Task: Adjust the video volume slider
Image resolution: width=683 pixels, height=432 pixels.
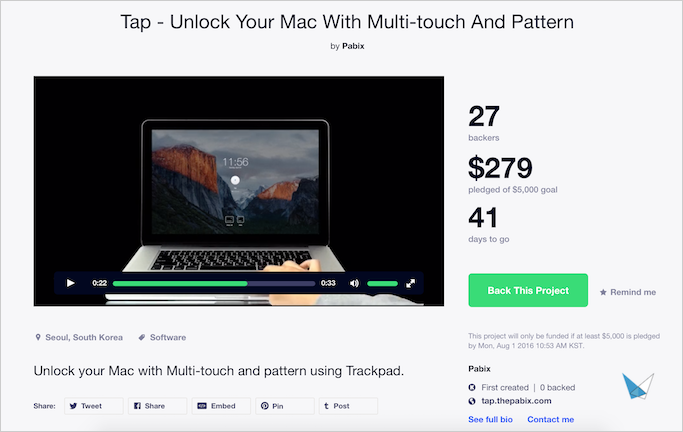Action: click(382, 284)
